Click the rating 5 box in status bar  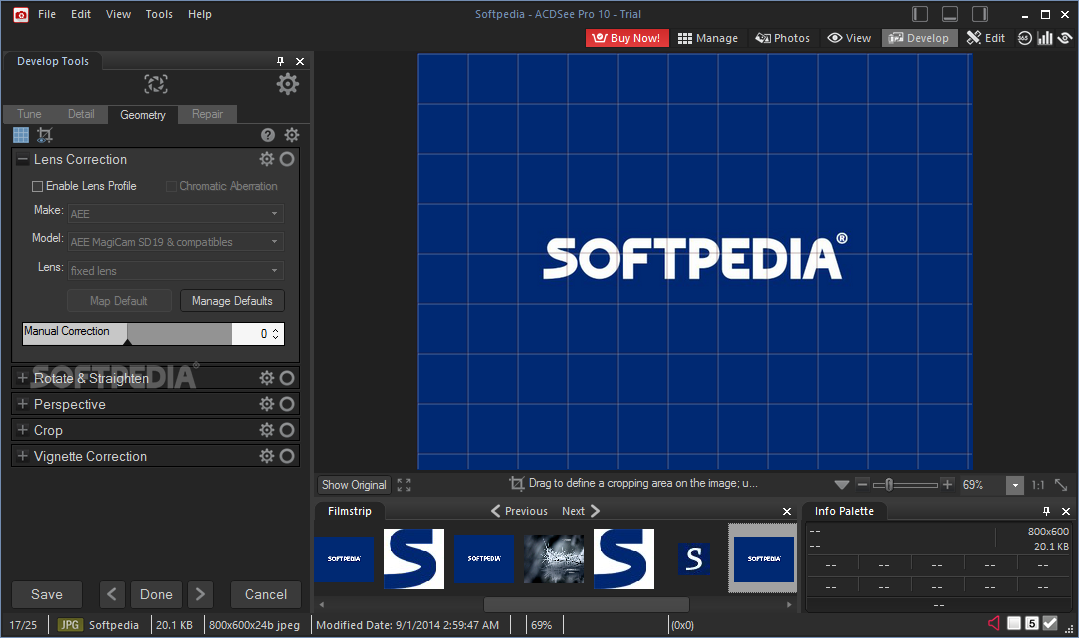click(x=1032, y=624)
